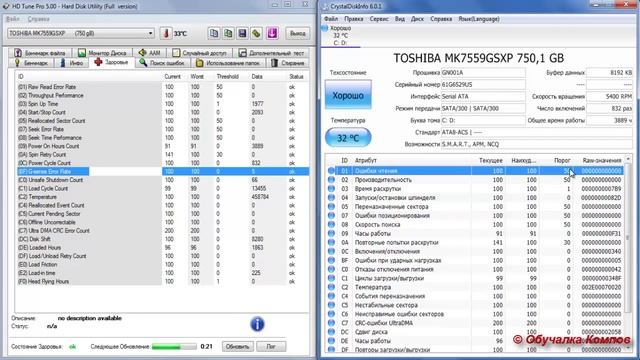This screenshot has width=640, height=360.
Task: Click the next update green progress bar
Action: [x=174, y=347]
